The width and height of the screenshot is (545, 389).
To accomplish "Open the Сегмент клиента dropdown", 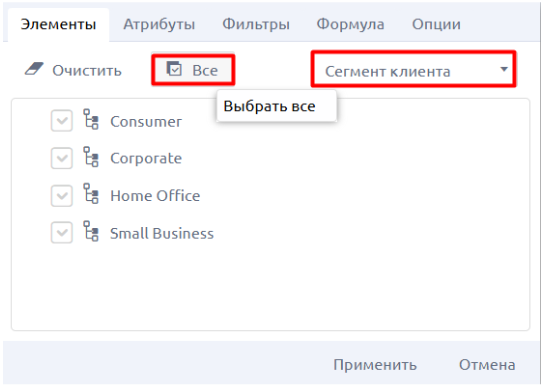I will tap(414, 69).
